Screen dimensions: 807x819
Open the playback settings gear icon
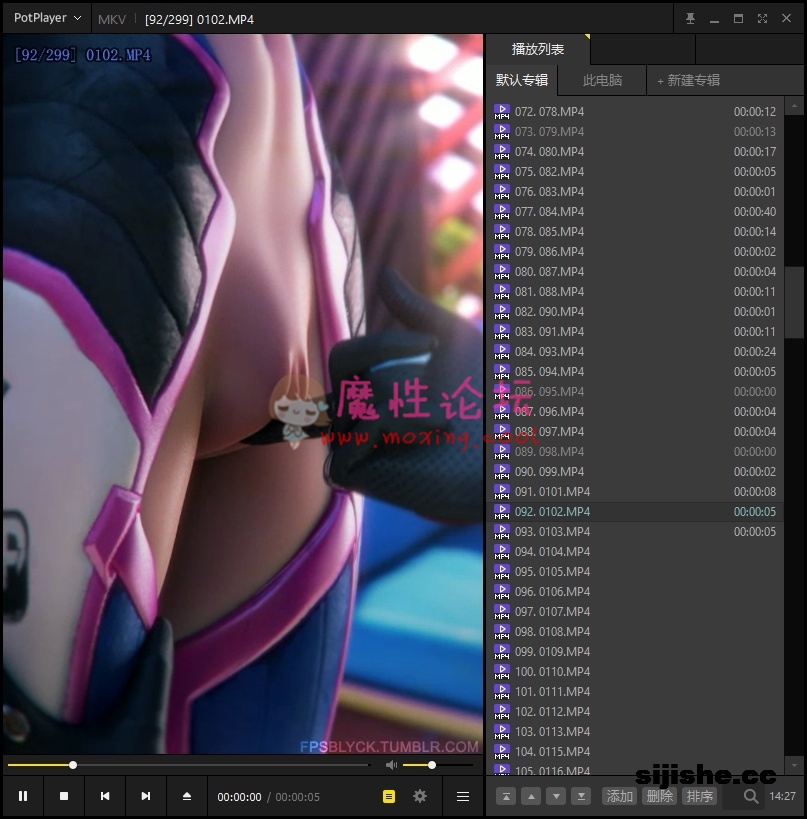coord(419,796)
